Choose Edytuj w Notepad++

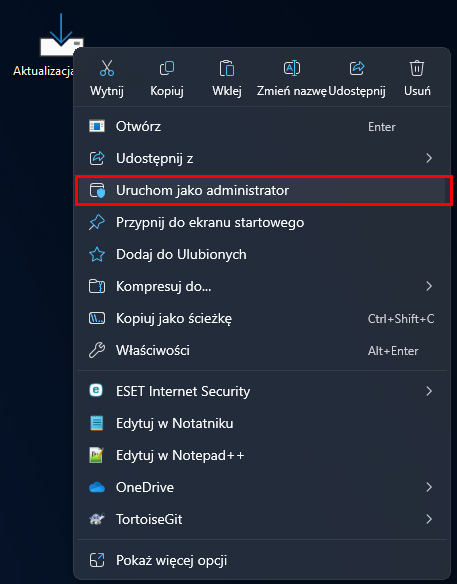click(x=262, y=455)
